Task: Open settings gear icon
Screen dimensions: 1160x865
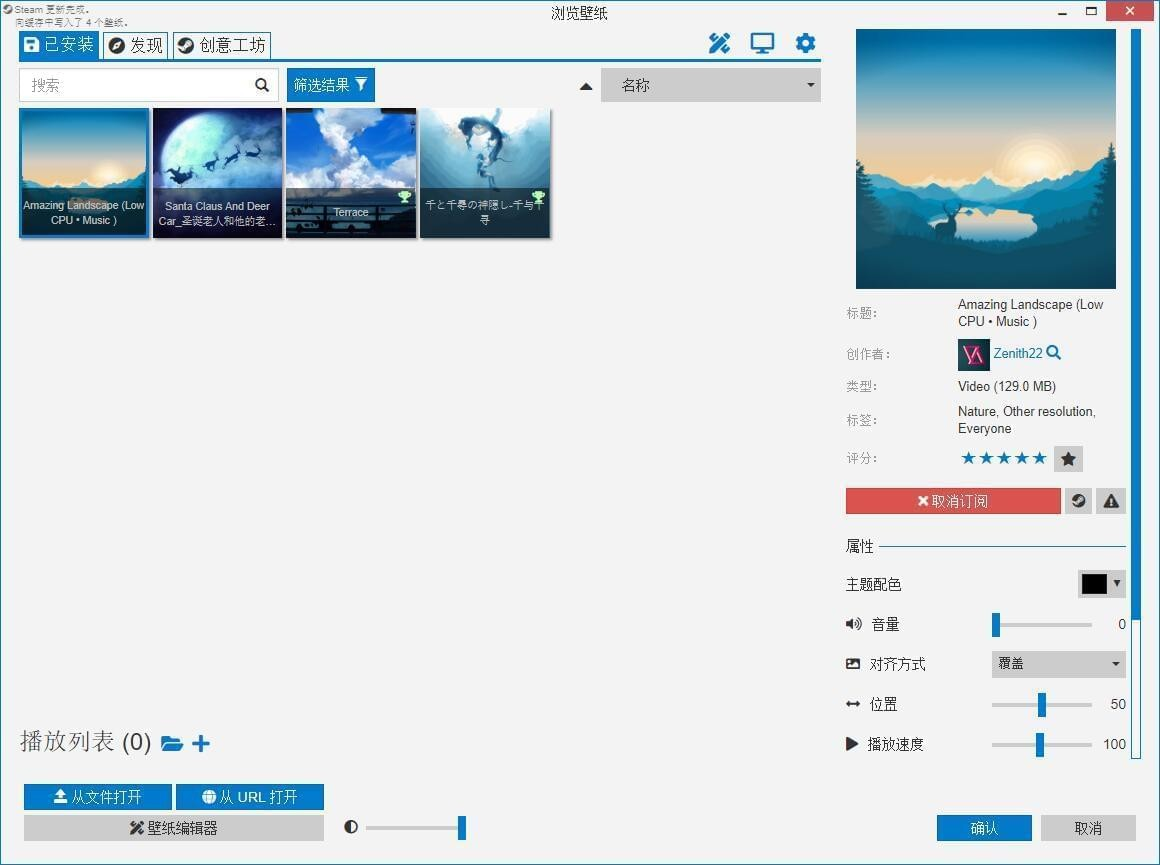Action: (805, 44)
